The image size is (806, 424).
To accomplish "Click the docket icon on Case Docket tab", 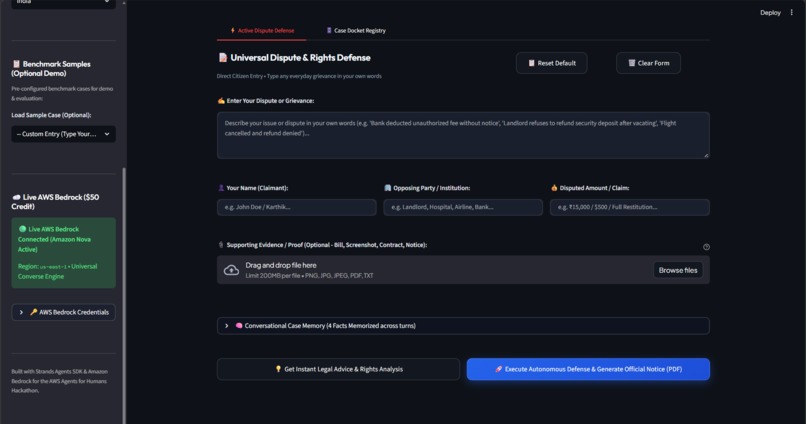I will point(329,30).
